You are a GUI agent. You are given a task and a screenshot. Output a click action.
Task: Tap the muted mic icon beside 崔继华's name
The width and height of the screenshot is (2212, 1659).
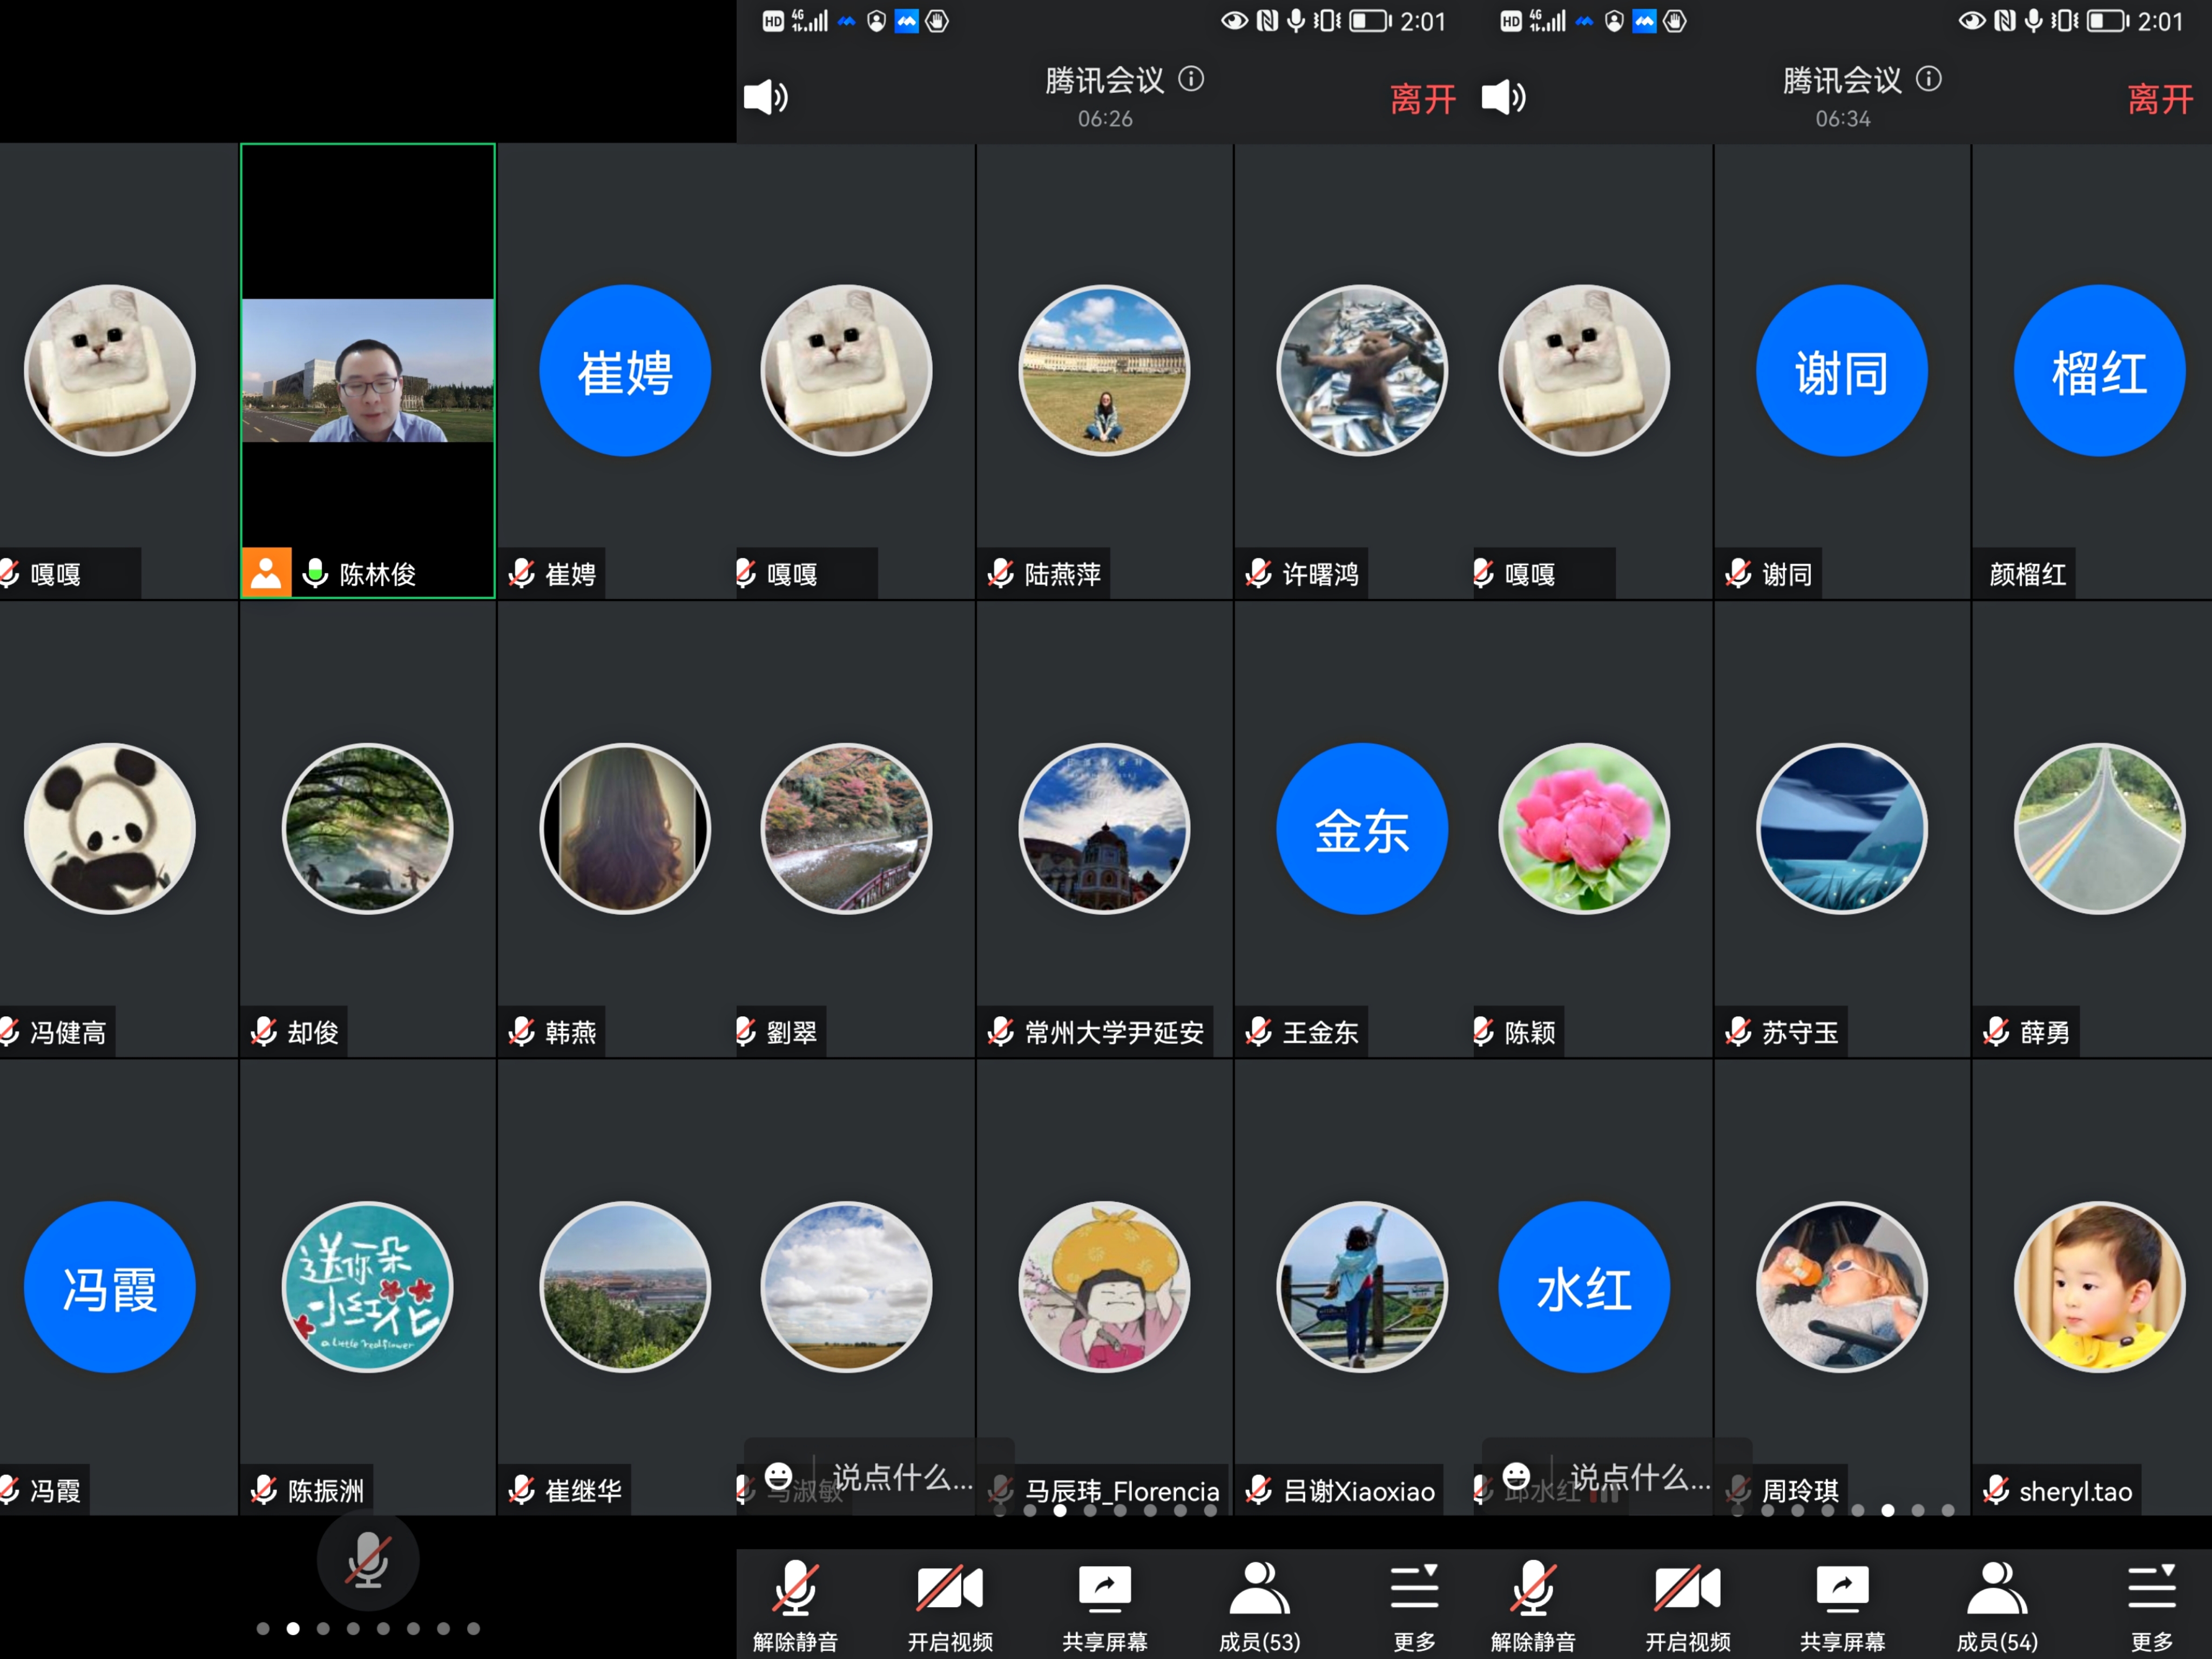[522, 1490]
